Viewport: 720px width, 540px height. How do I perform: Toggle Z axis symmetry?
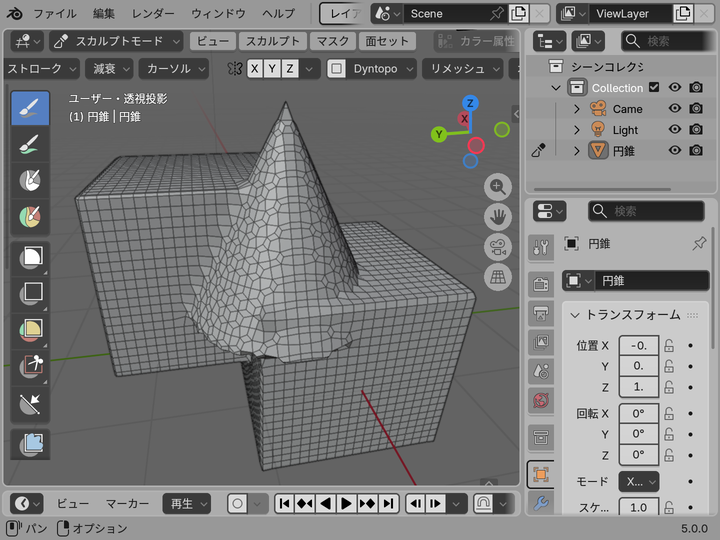[290, 69]
